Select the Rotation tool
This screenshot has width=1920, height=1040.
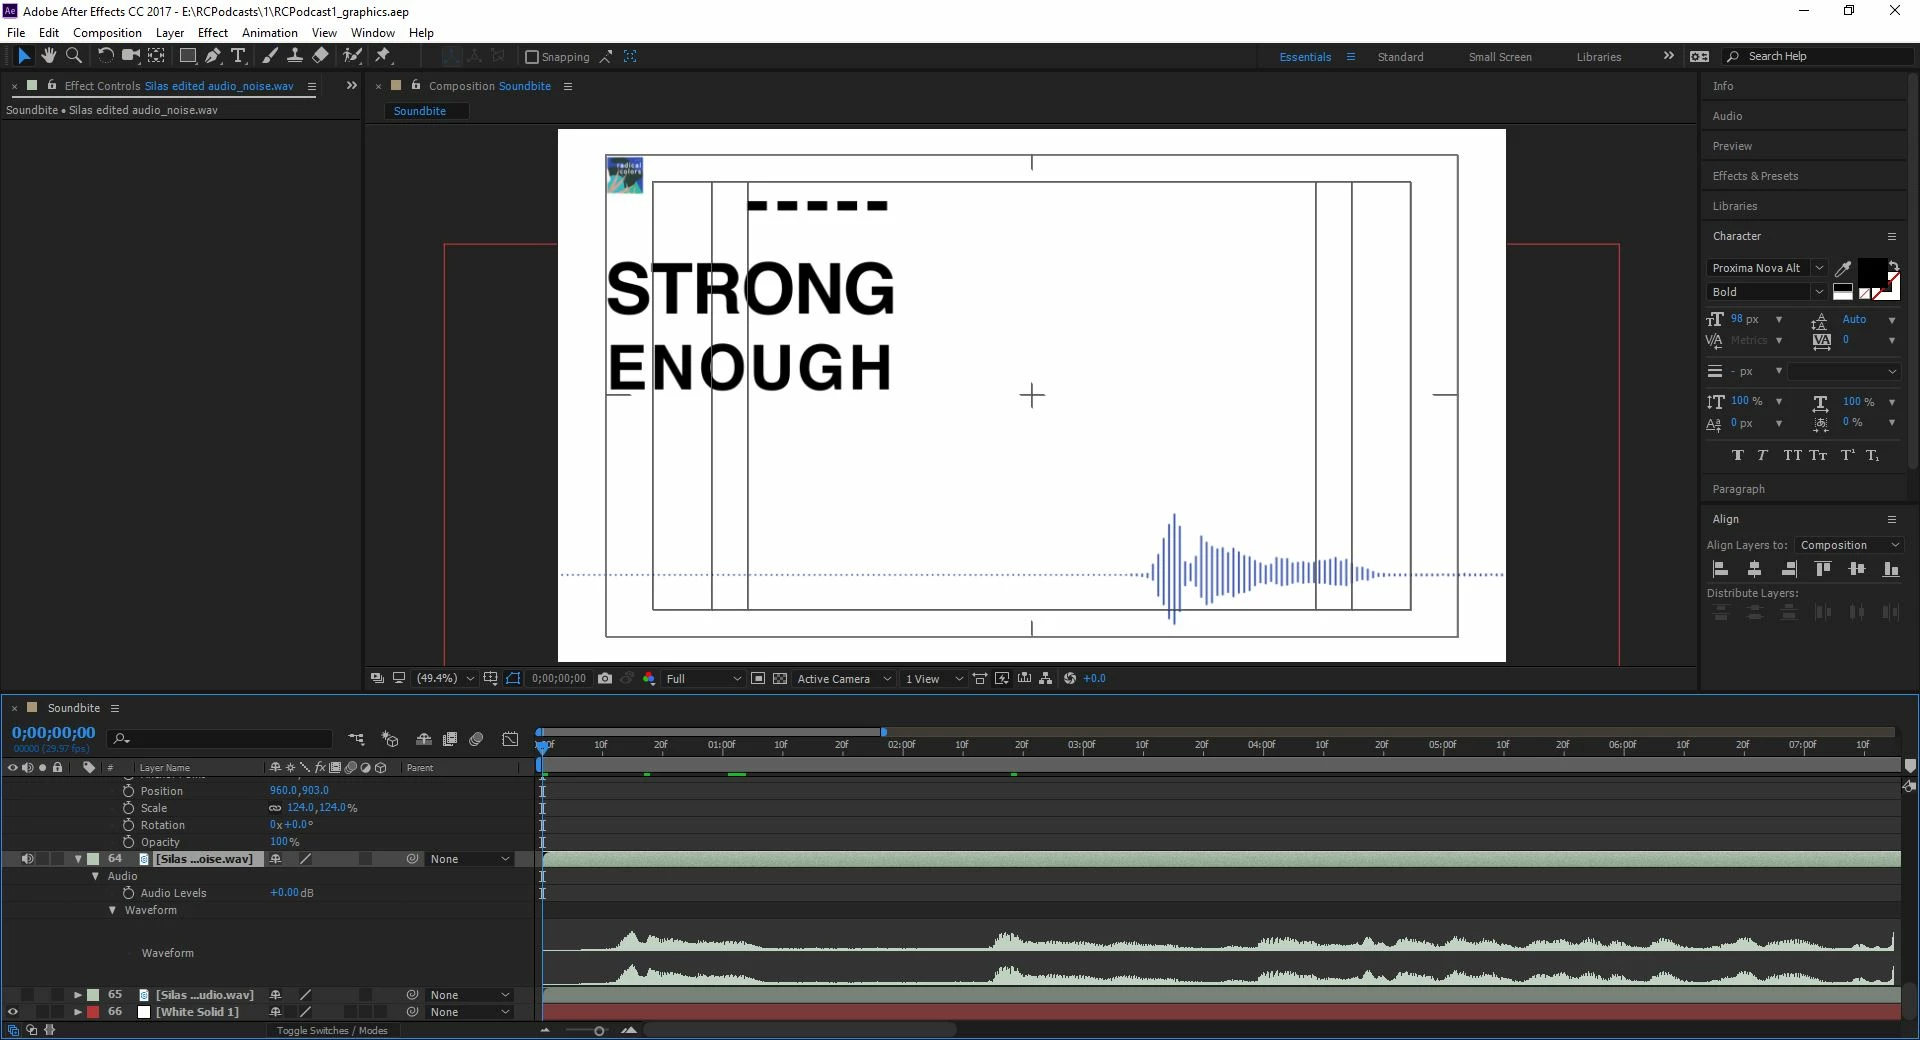coord(105,56)
